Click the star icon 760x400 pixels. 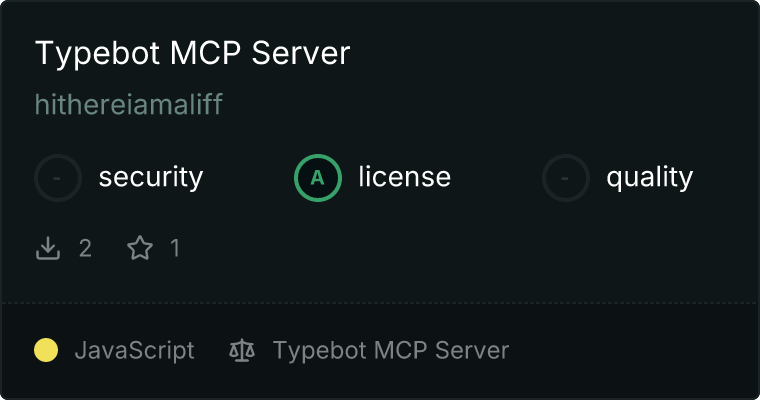140,248
